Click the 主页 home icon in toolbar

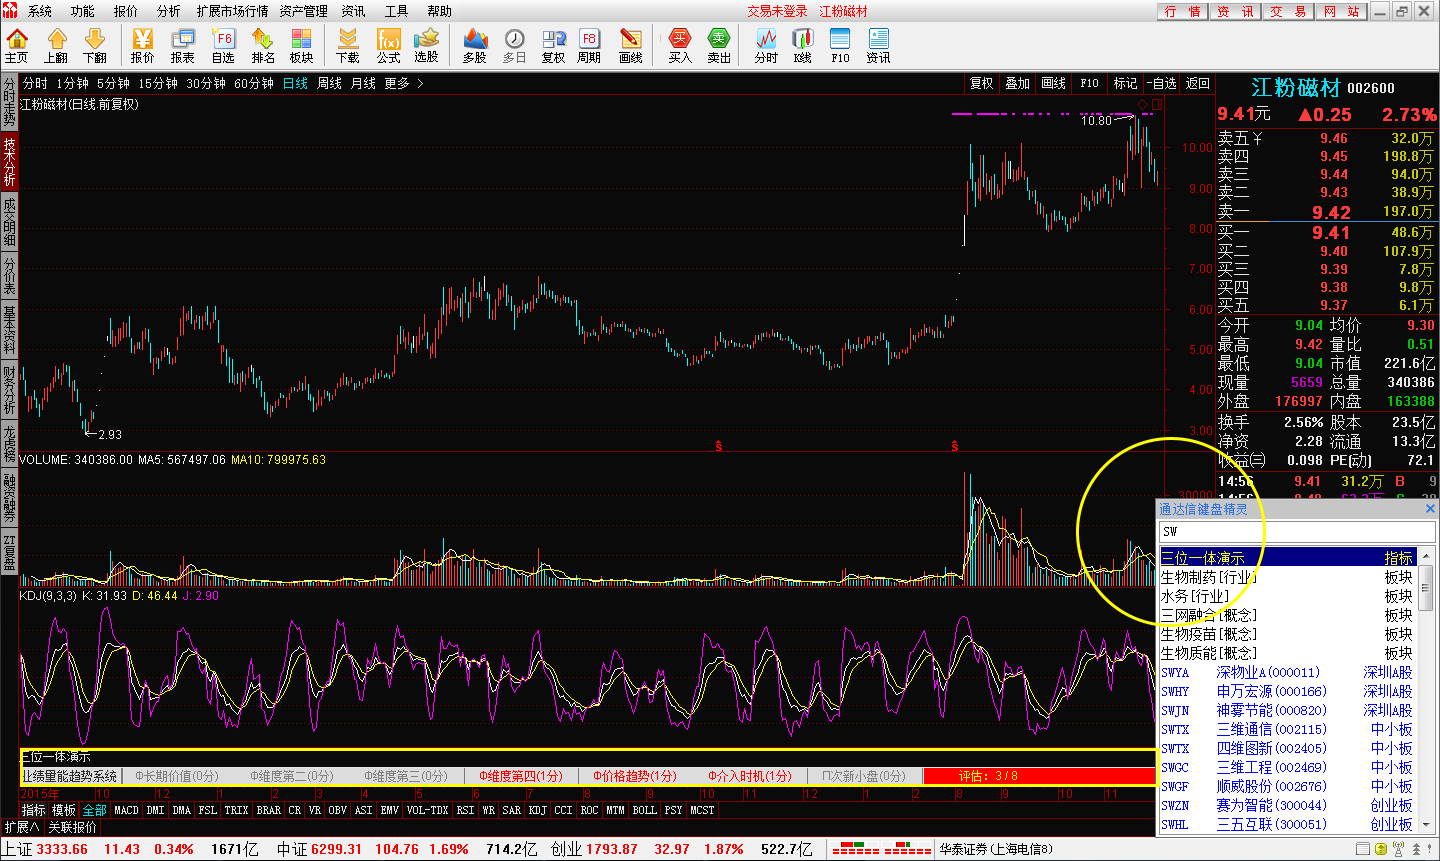(17, 46)
